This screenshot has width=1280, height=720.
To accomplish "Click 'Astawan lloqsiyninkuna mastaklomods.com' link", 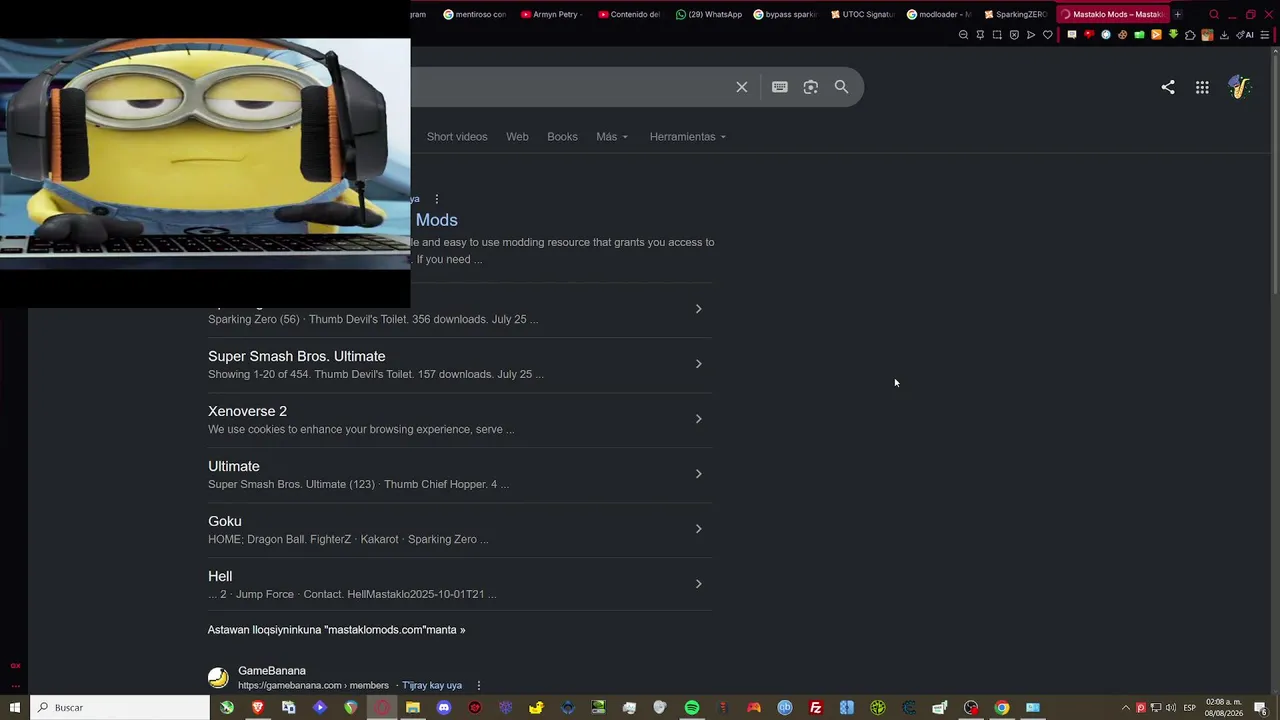I will [x=337, y=630].
